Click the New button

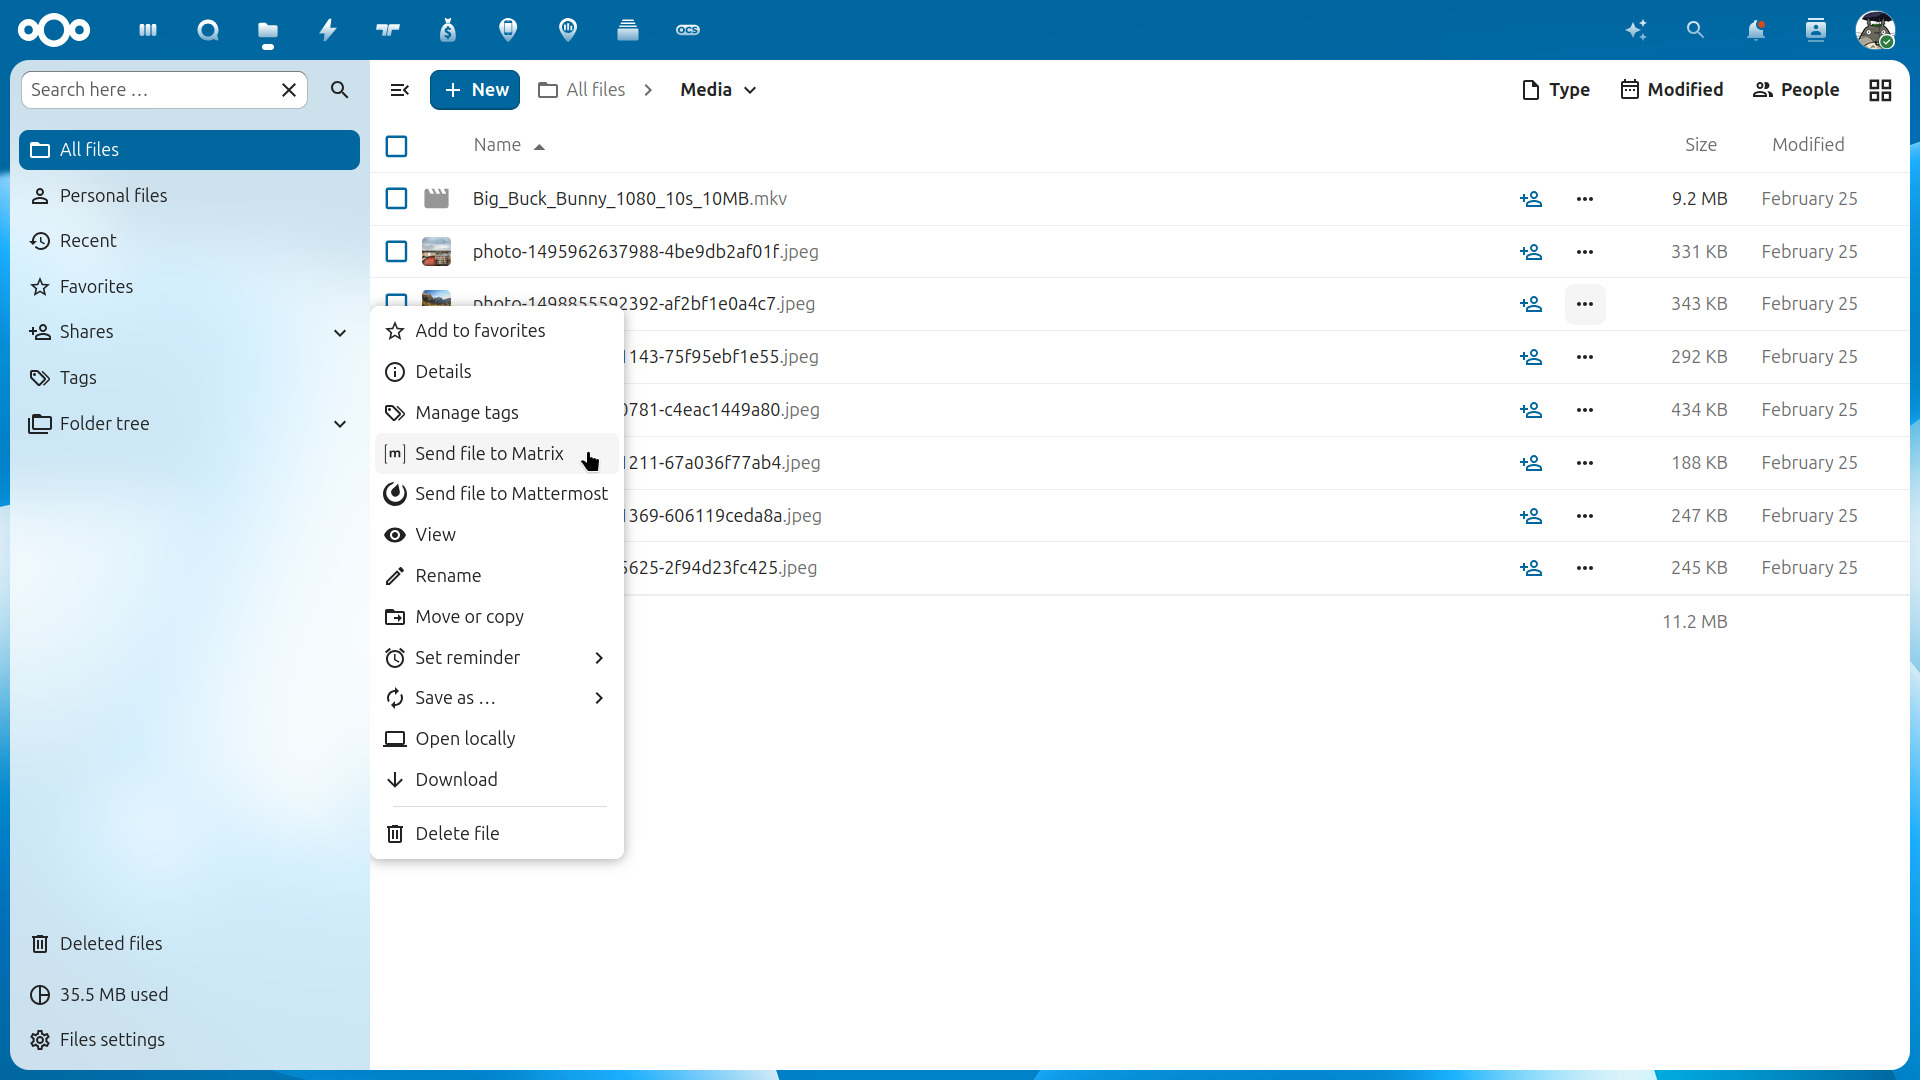tap(475, 89)
